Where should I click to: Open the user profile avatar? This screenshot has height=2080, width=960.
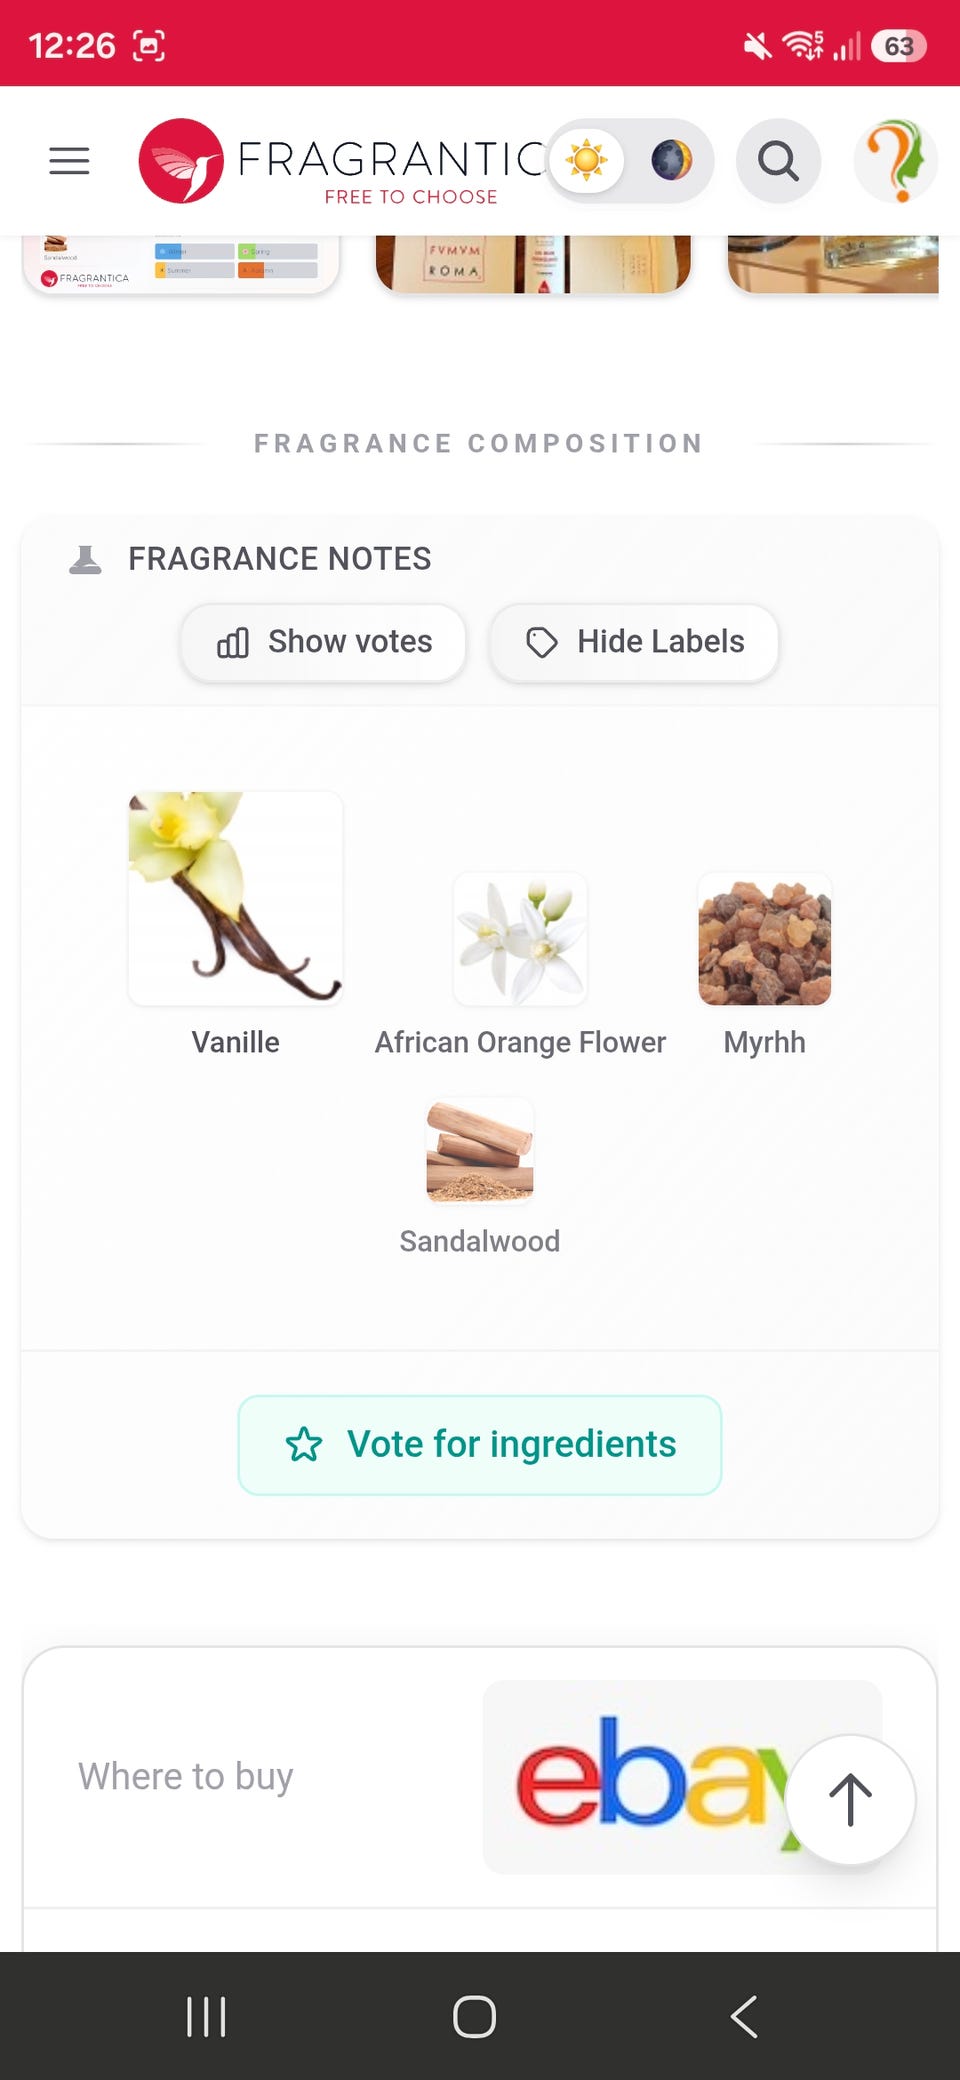tap(895, 160)
